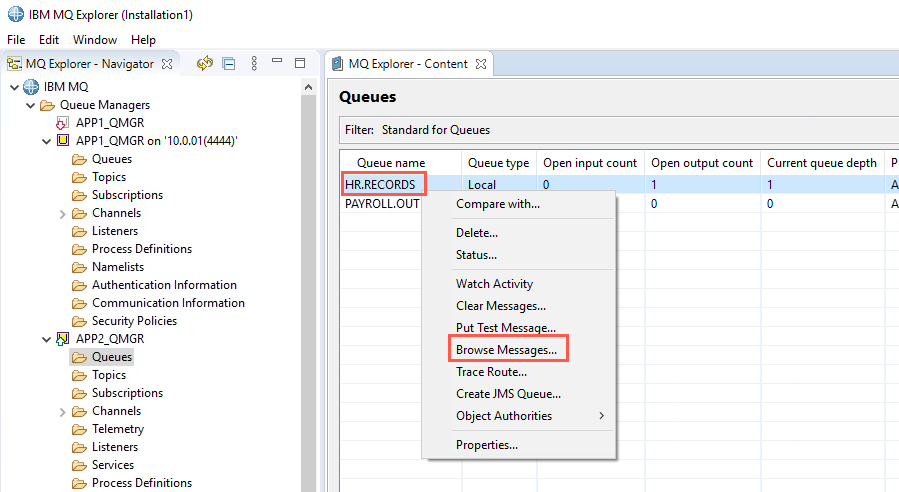Open the Window menu

coord(95,40)
